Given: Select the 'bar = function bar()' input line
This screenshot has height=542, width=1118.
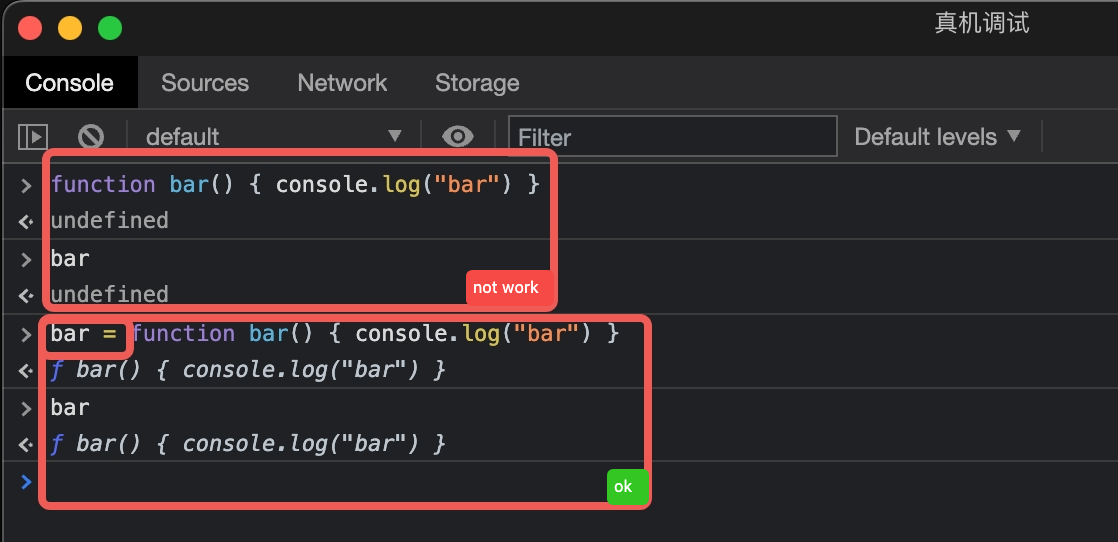Looking at the screenshot, I should coord(335,333).
